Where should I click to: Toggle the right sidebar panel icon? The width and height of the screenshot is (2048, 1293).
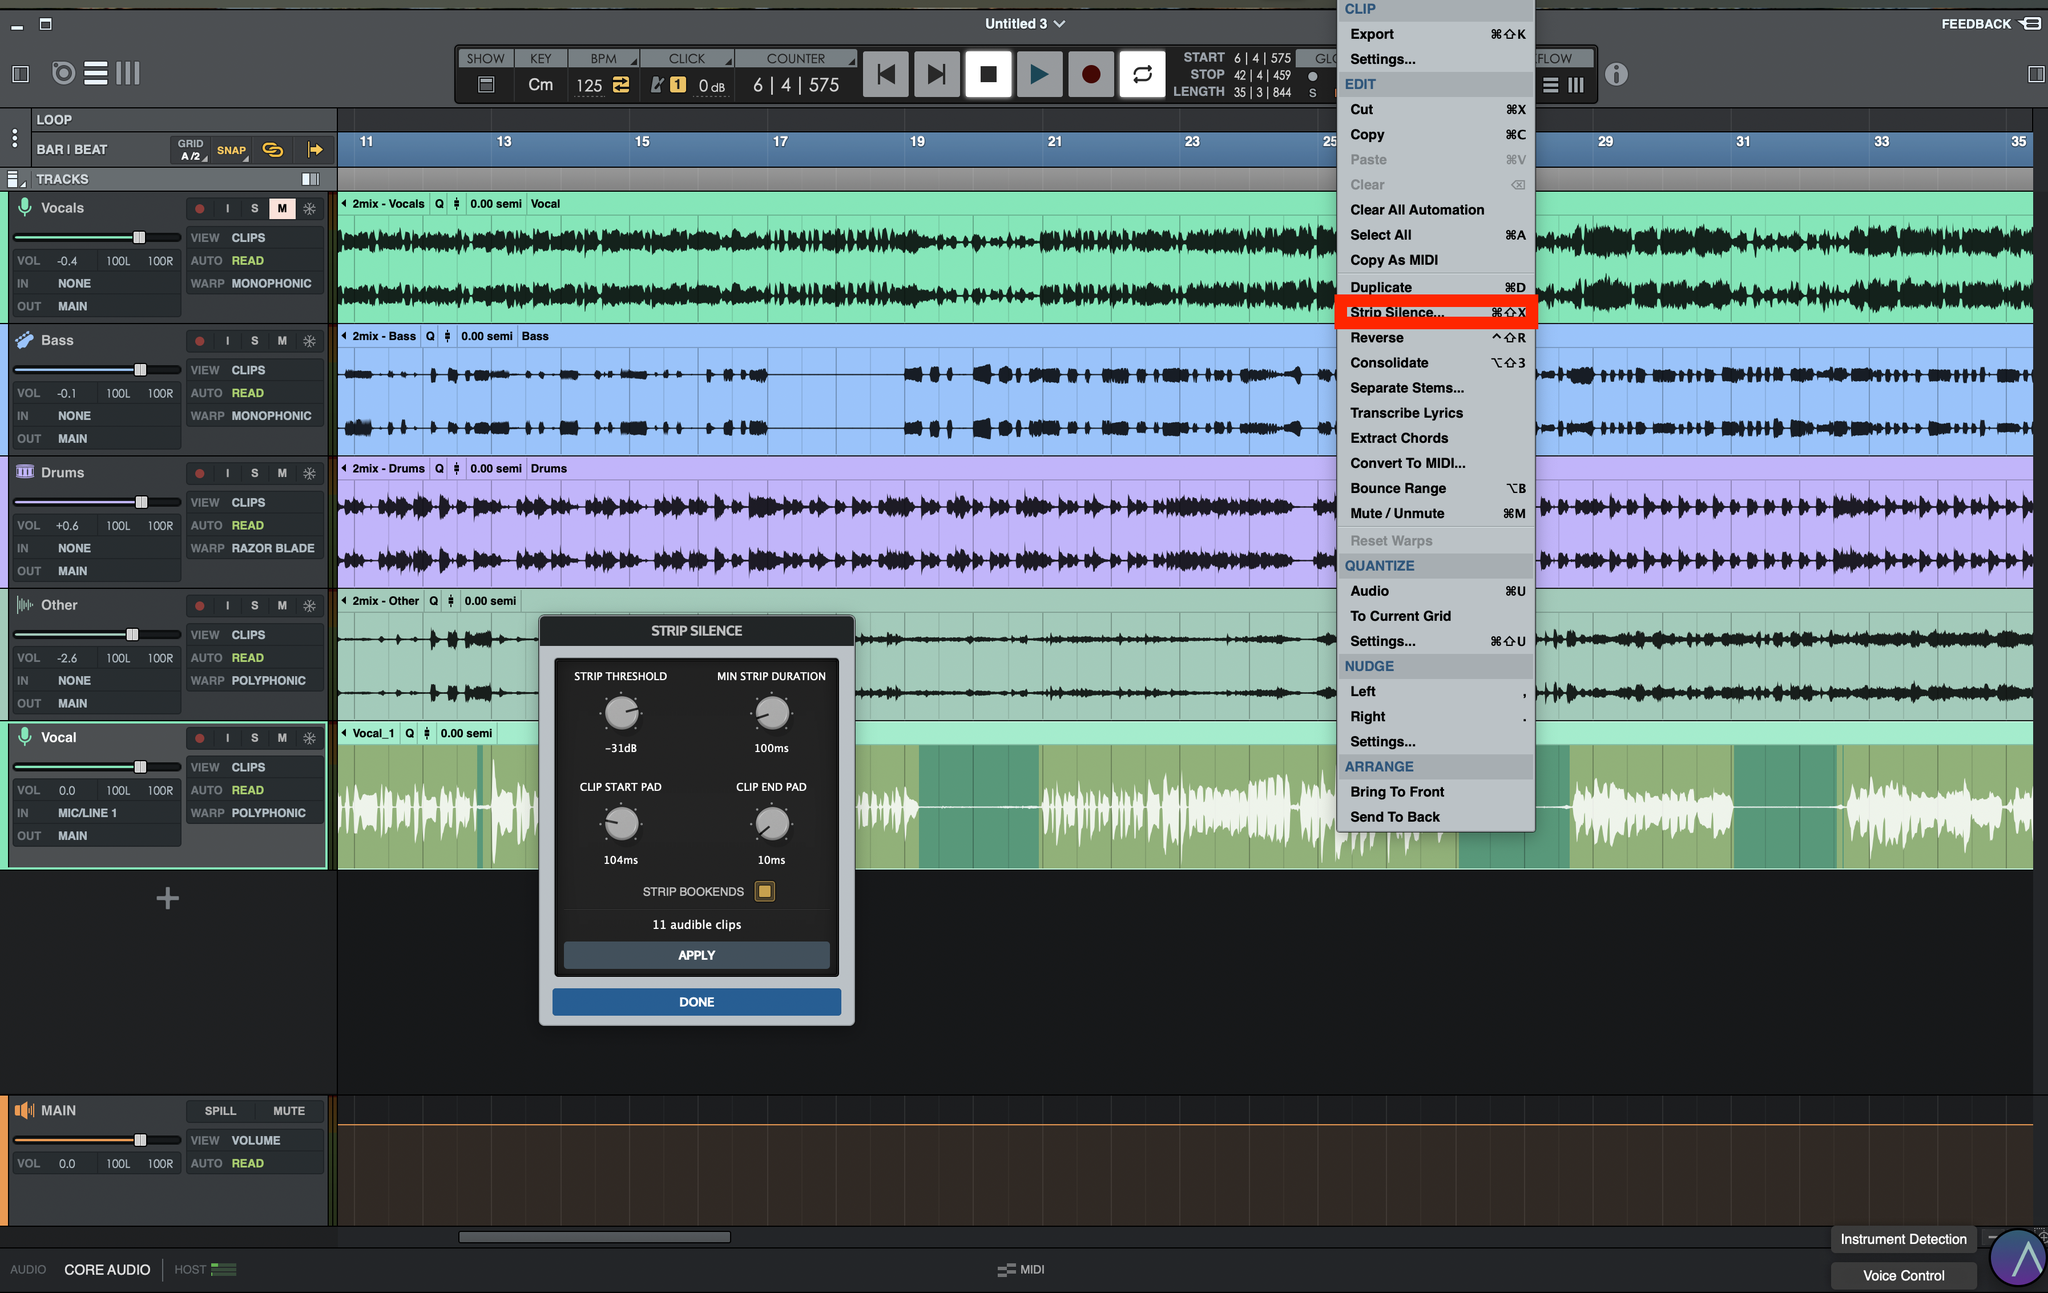2035,74
